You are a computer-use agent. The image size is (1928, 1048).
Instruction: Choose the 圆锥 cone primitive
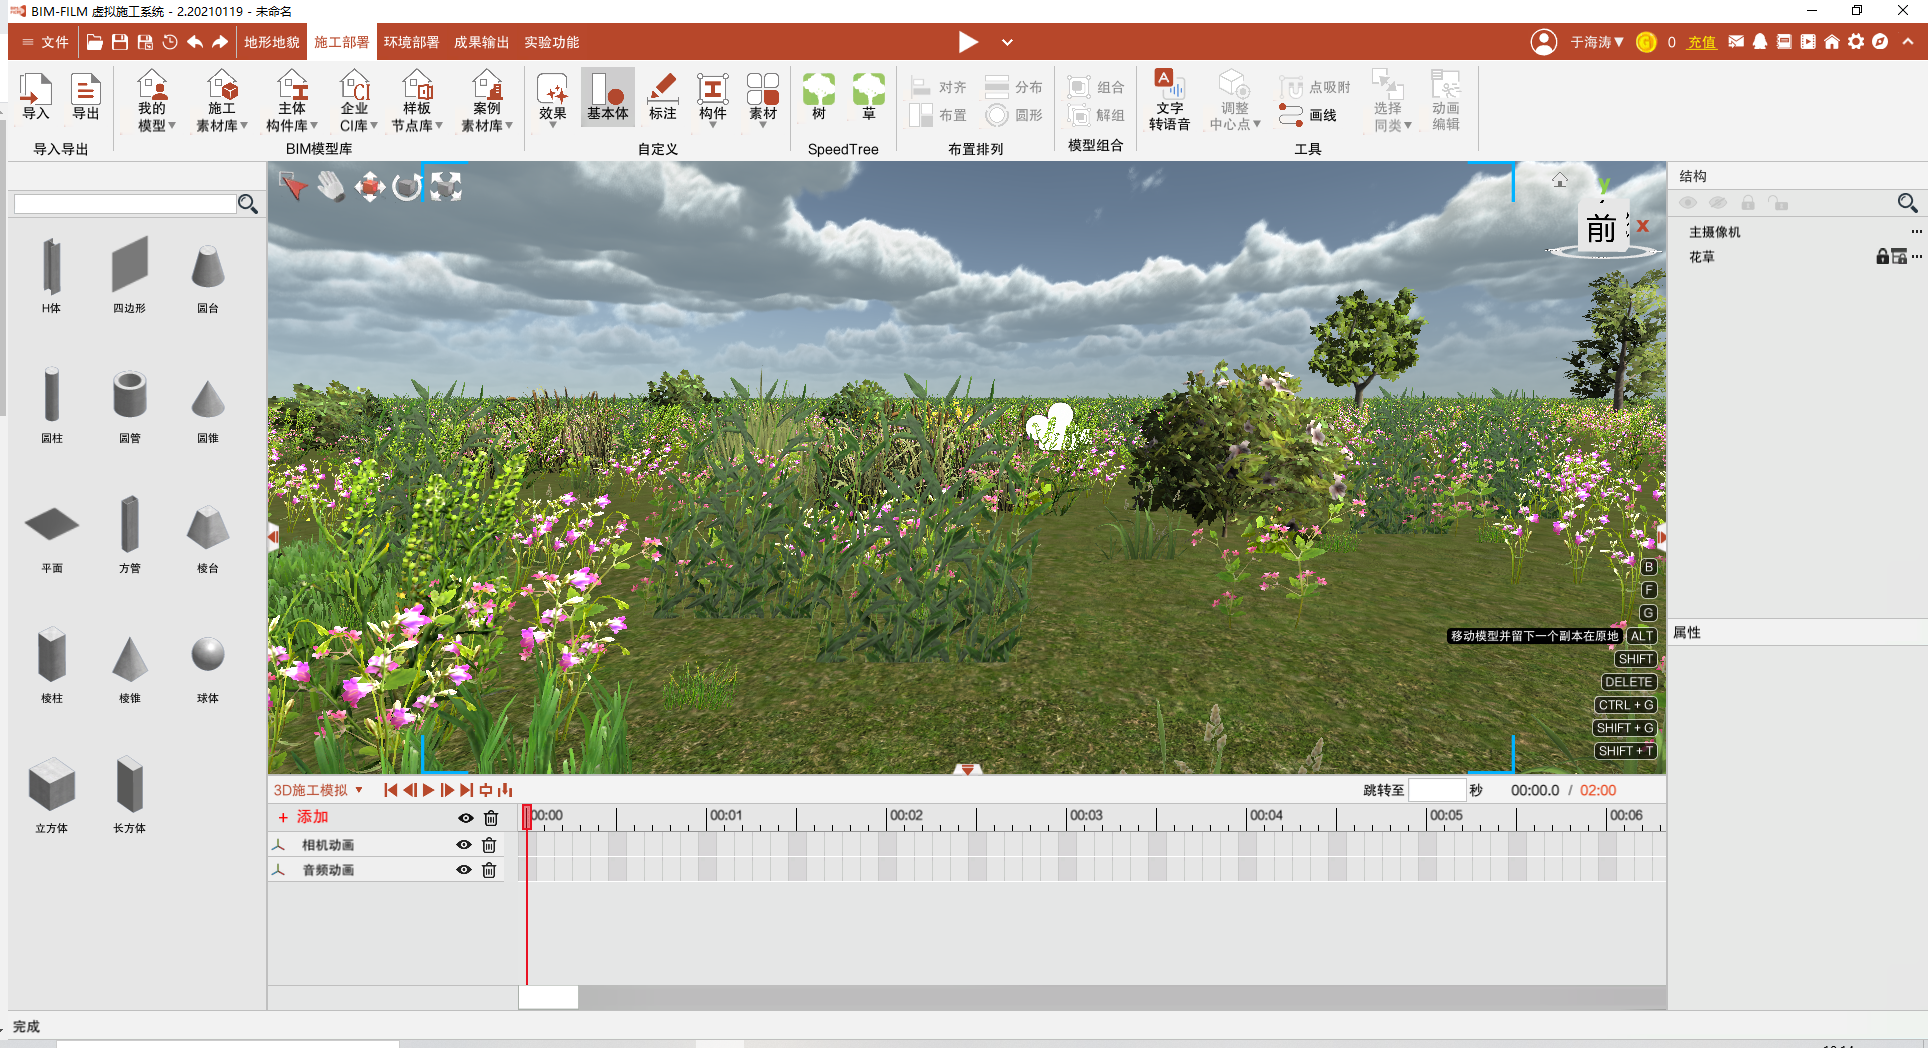pyautogui.click(x=207, y=400)
